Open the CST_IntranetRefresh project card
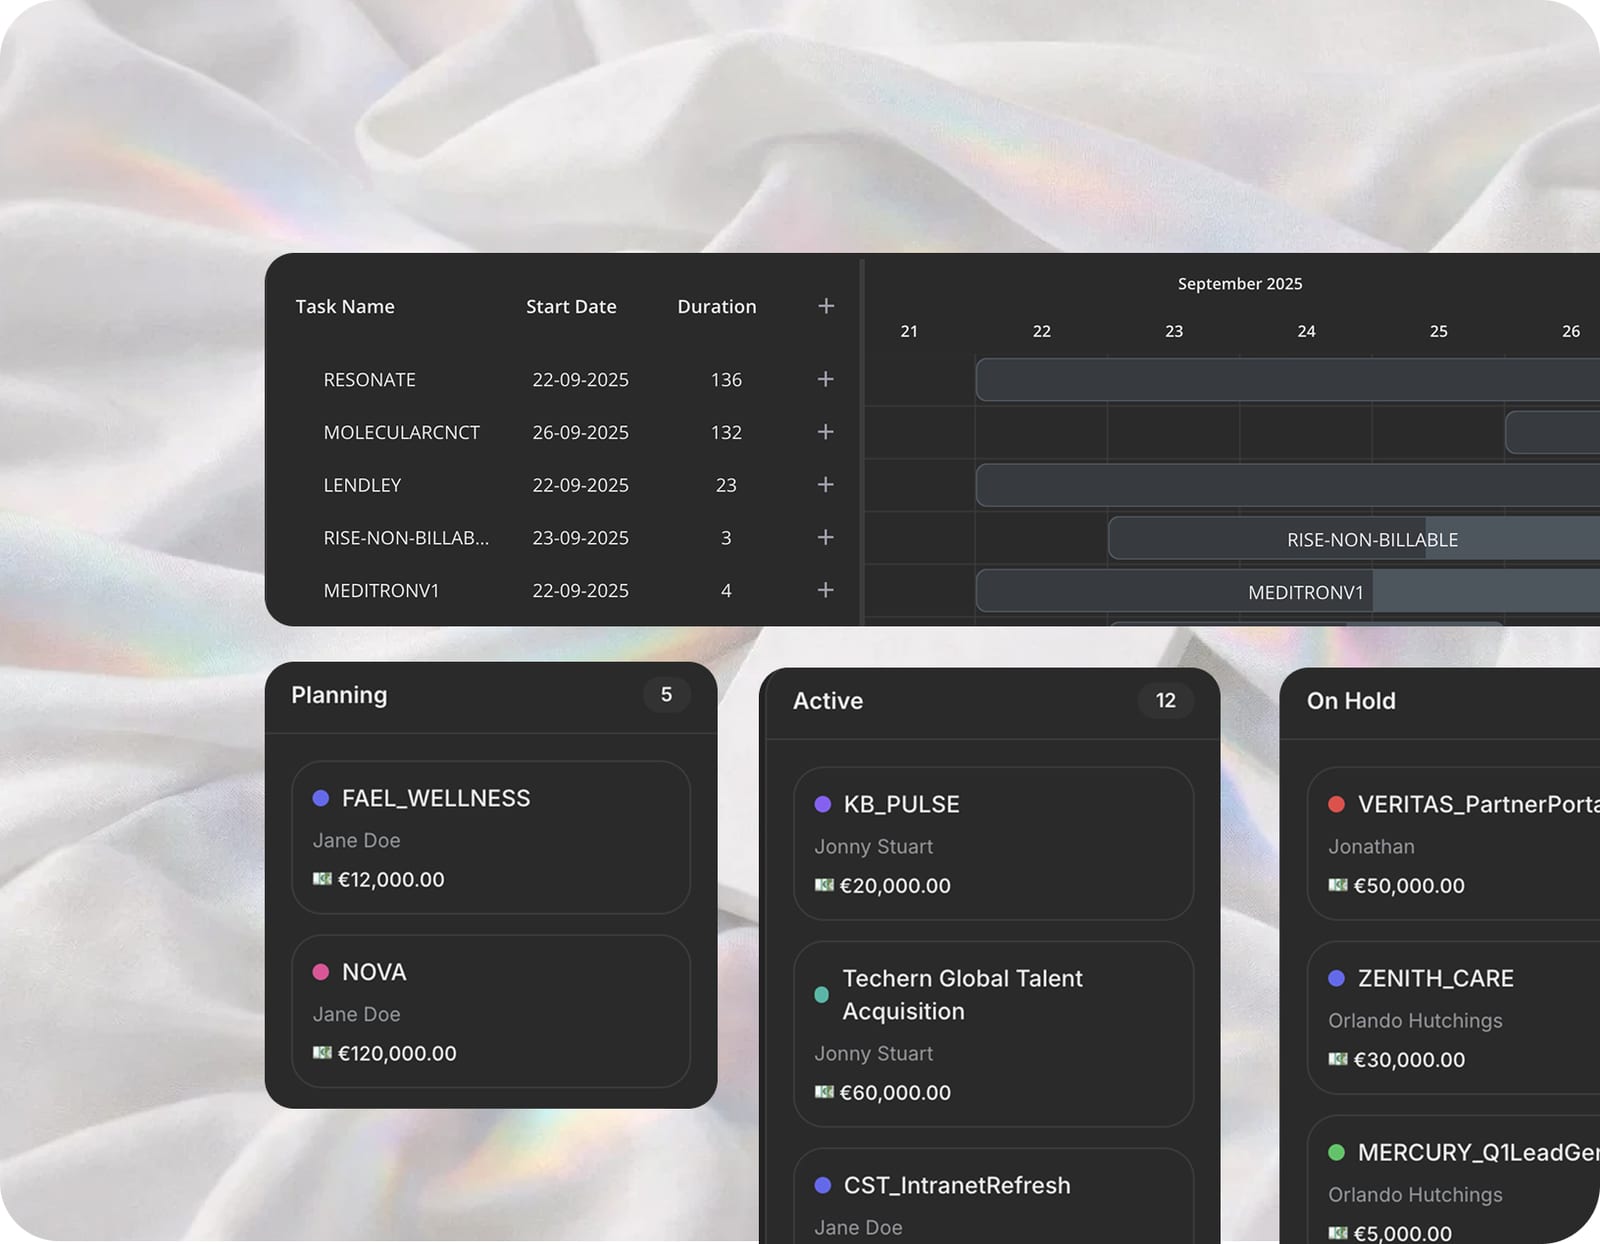The width and height of the screenshot is (1600, 1244). (994, 1196)
